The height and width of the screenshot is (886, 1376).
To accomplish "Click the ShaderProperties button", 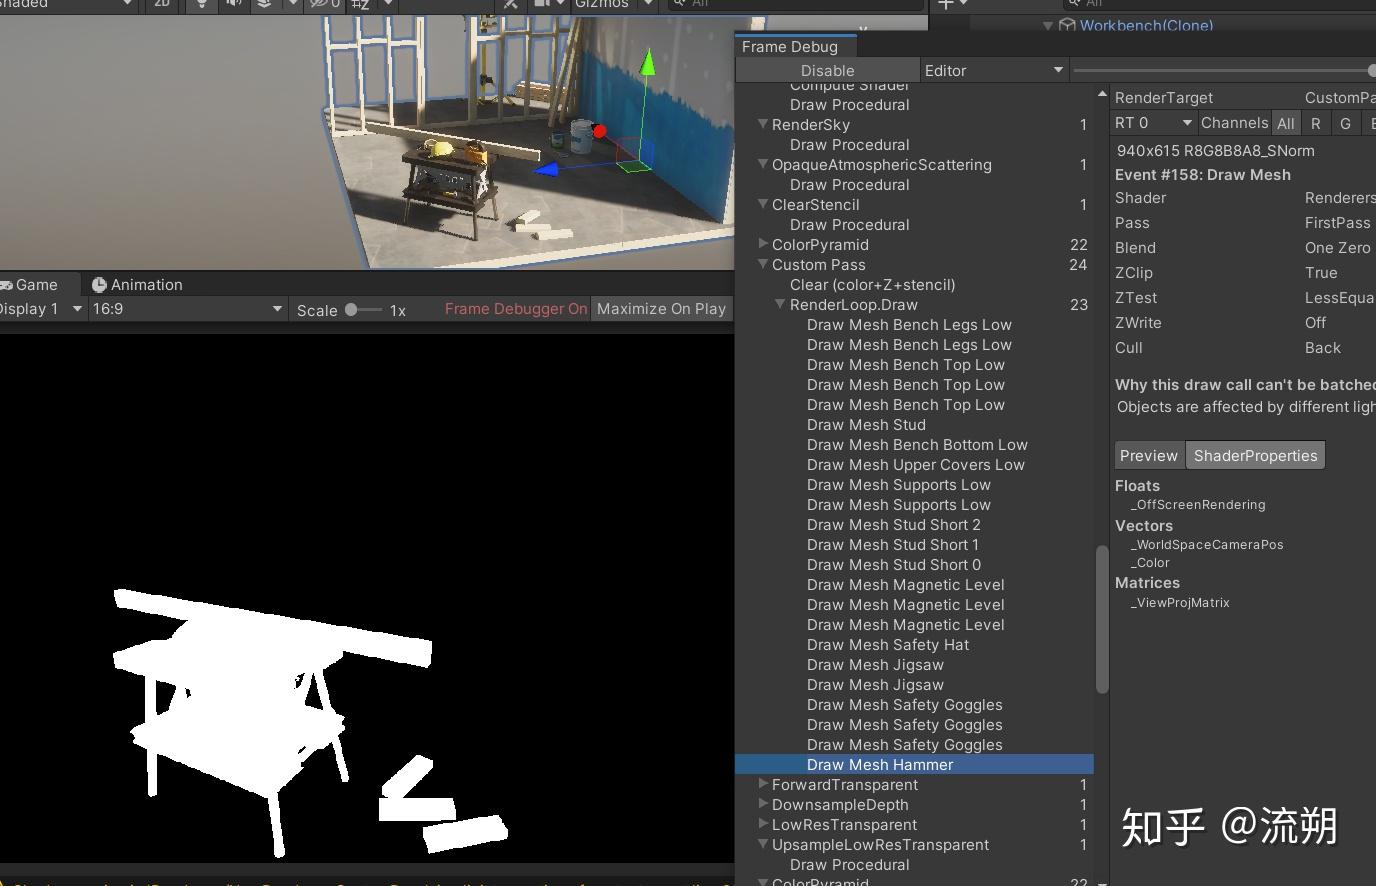I will click(x=1255, y=455).
